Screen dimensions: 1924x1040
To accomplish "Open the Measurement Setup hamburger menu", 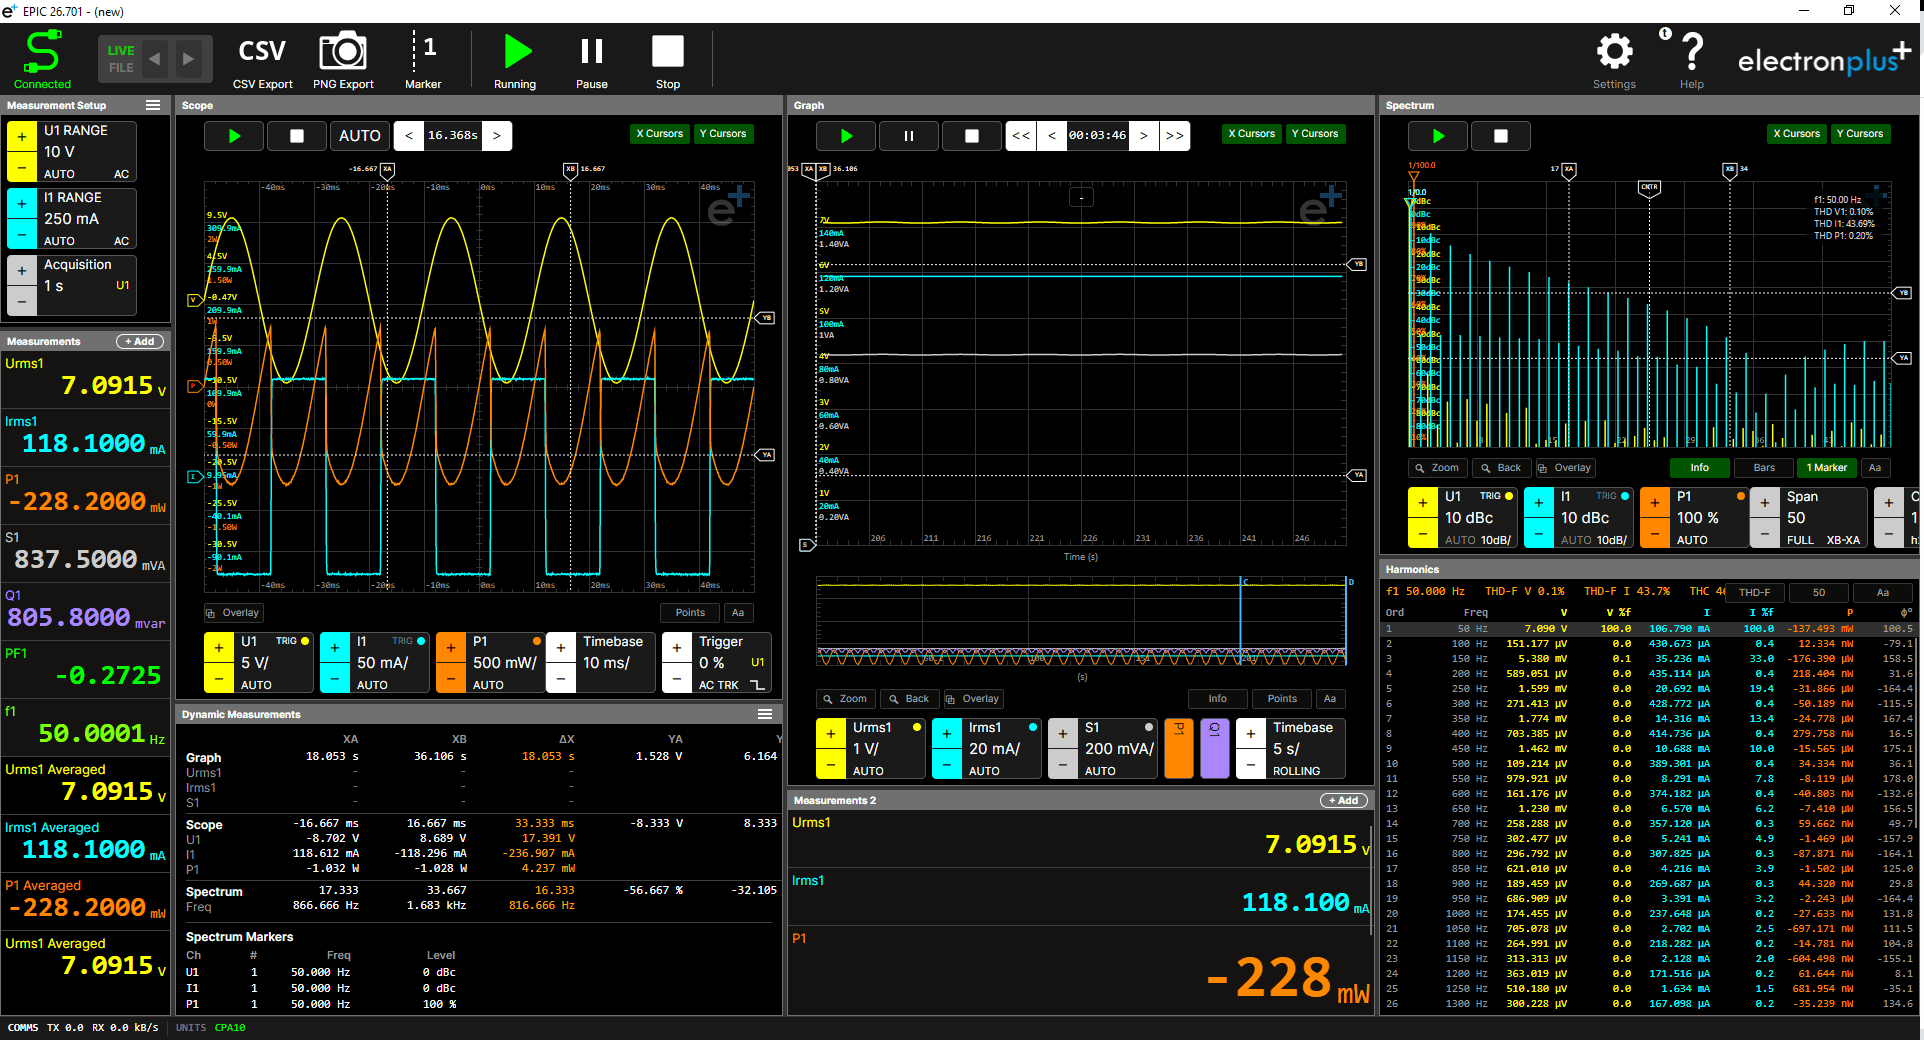I will (x=153, y=105).
